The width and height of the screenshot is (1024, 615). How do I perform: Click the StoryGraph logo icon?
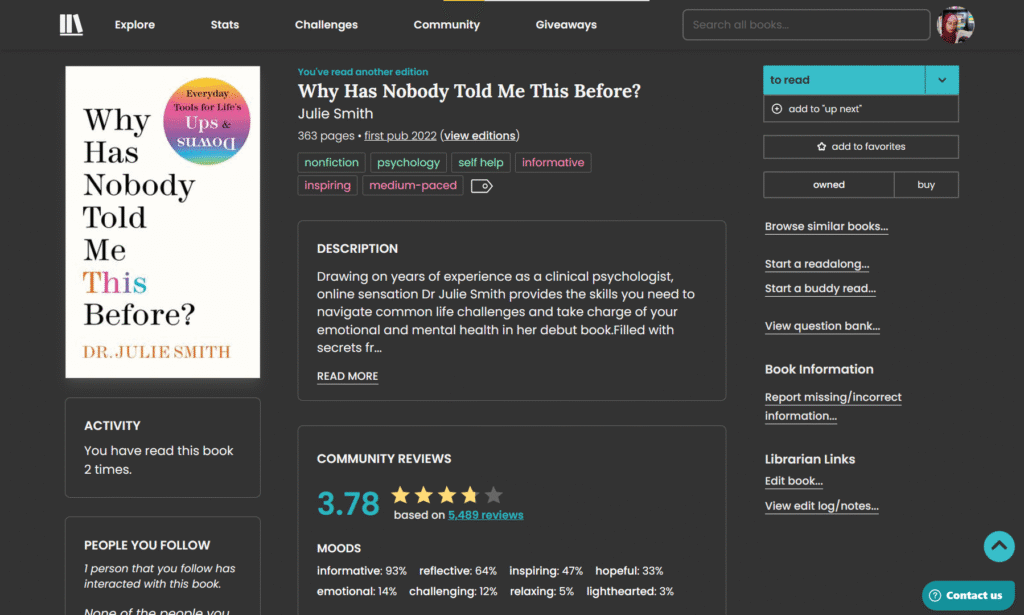(71, 25)
